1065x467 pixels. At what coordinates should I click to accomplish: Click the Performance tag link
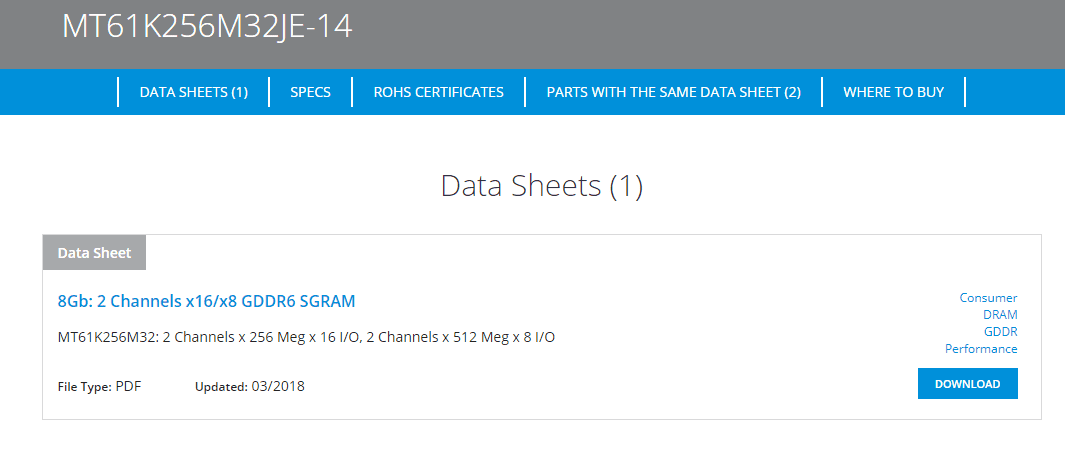981,349
